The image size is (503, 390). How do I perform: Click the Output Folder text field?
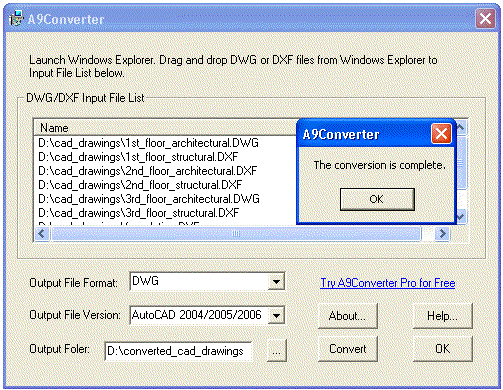178,351
